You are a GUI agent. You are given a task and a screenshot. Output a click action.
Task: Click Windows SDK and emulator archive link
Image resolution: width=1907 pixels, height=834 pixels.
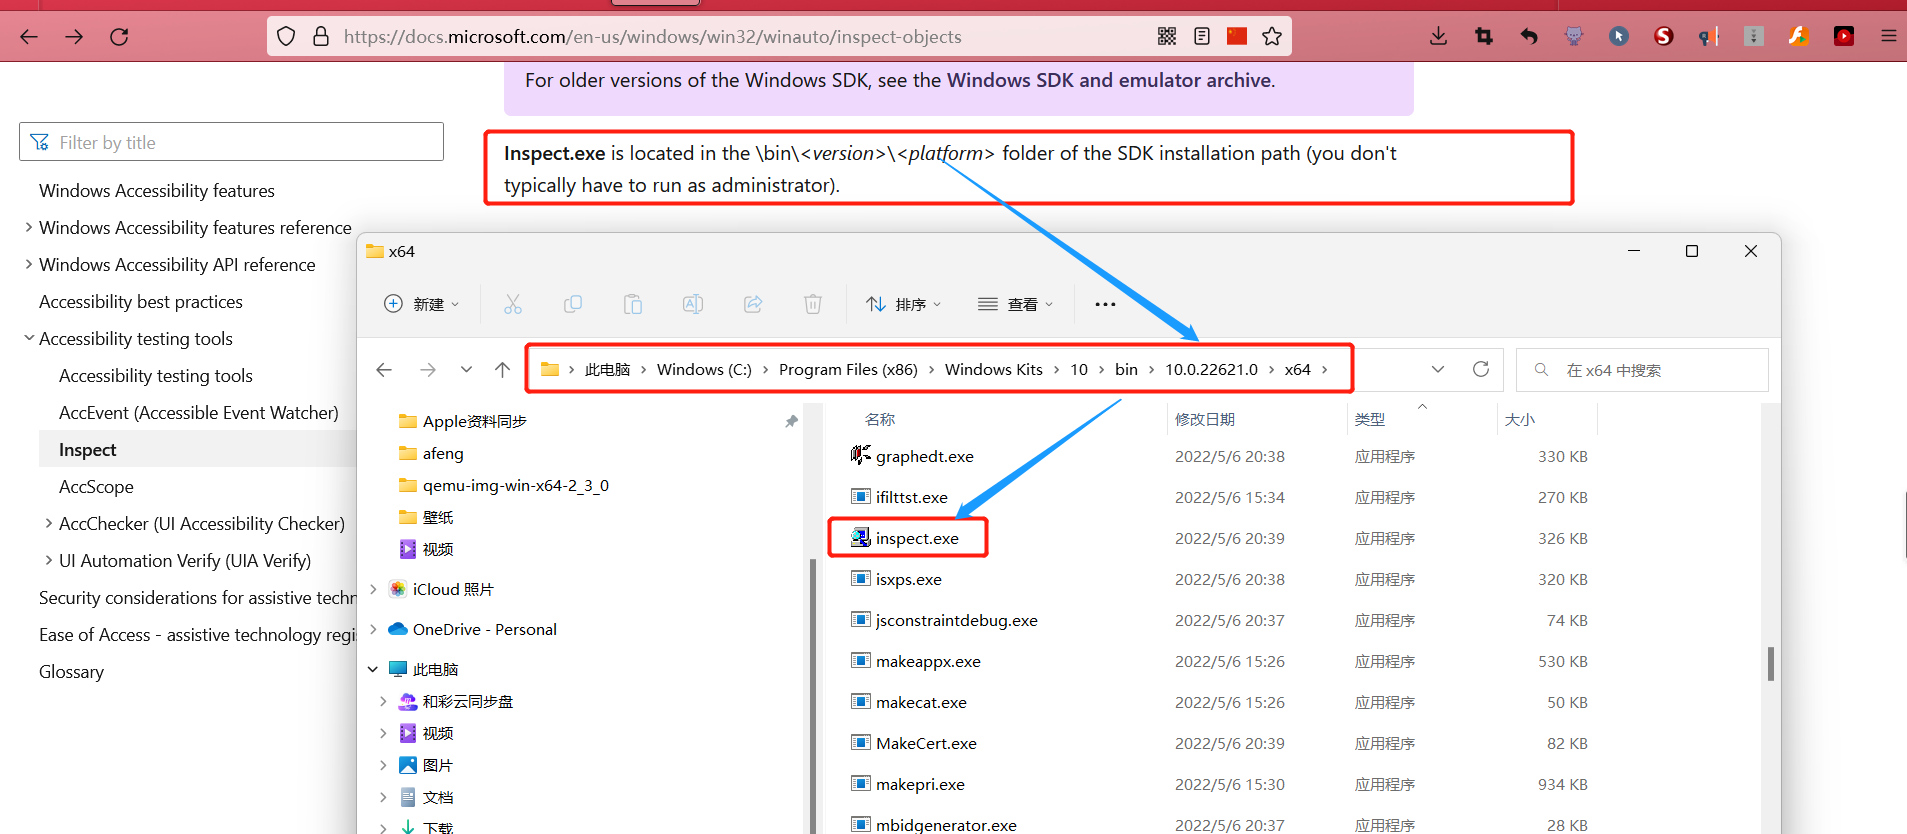1110,80
